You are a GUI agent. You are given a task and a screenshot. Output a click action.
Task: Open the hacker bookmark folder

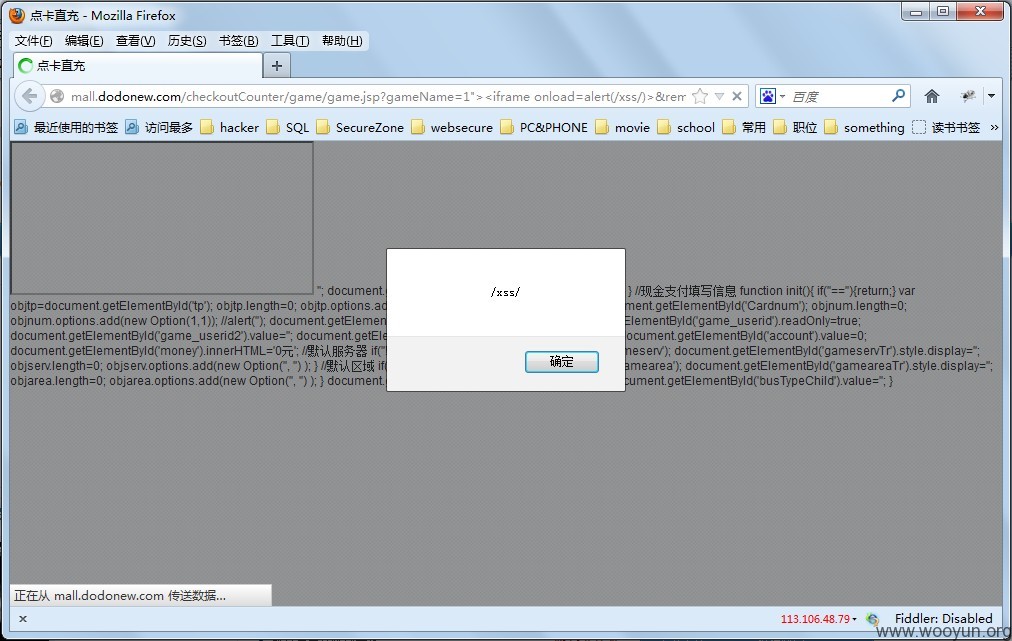[230, 127]
